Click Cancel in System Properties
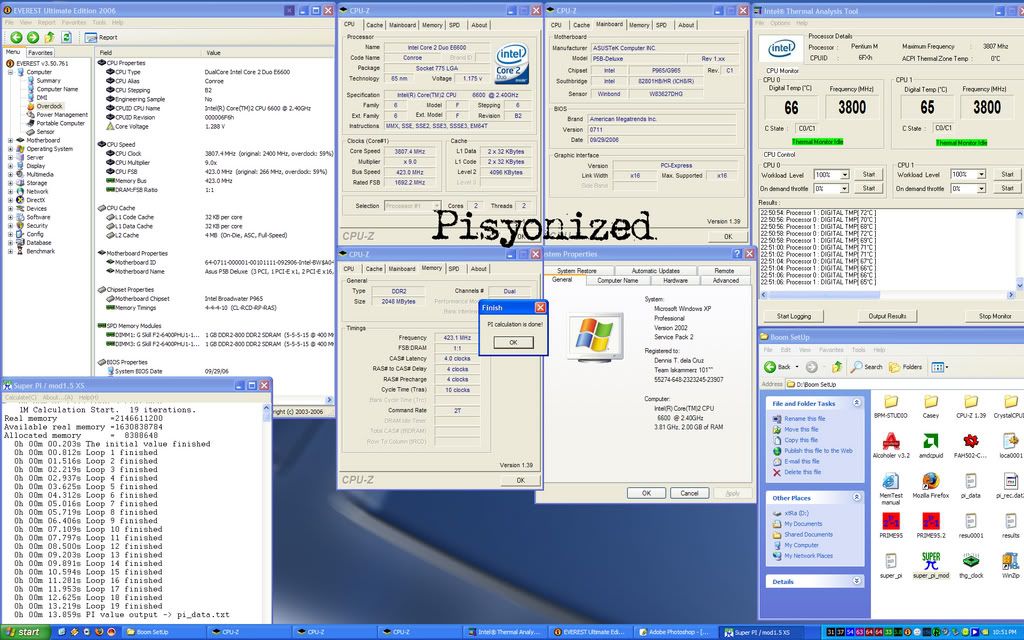The image size is (1024, 640). point(689,493)
